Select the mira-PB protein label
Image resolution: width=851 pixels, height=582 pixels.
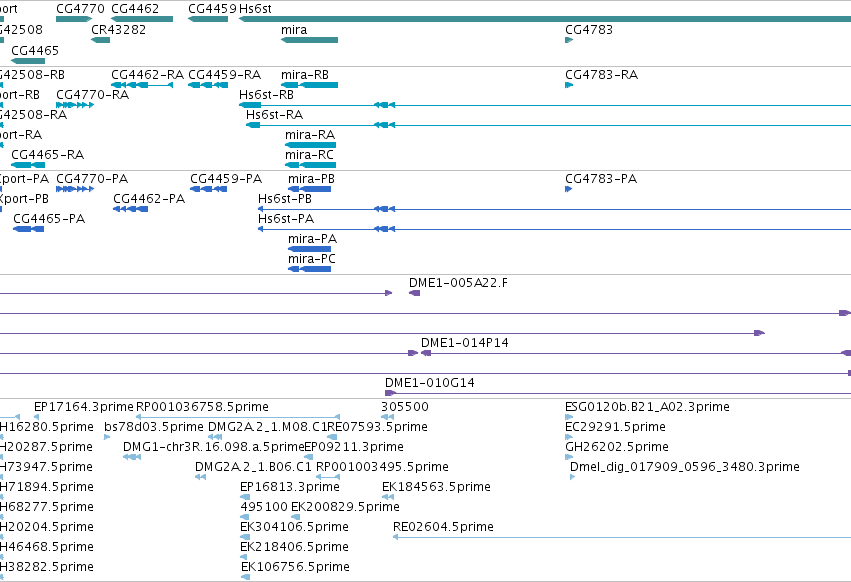pos(312,179)
